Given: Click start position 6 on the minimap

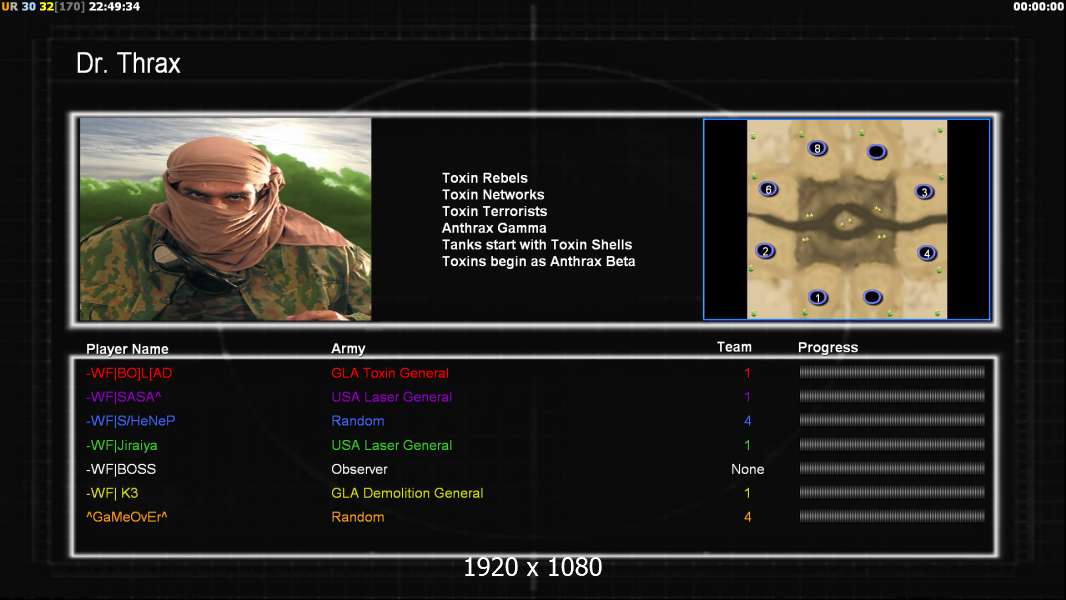Looking at the screenshot, I should click(x=768, y=190).
